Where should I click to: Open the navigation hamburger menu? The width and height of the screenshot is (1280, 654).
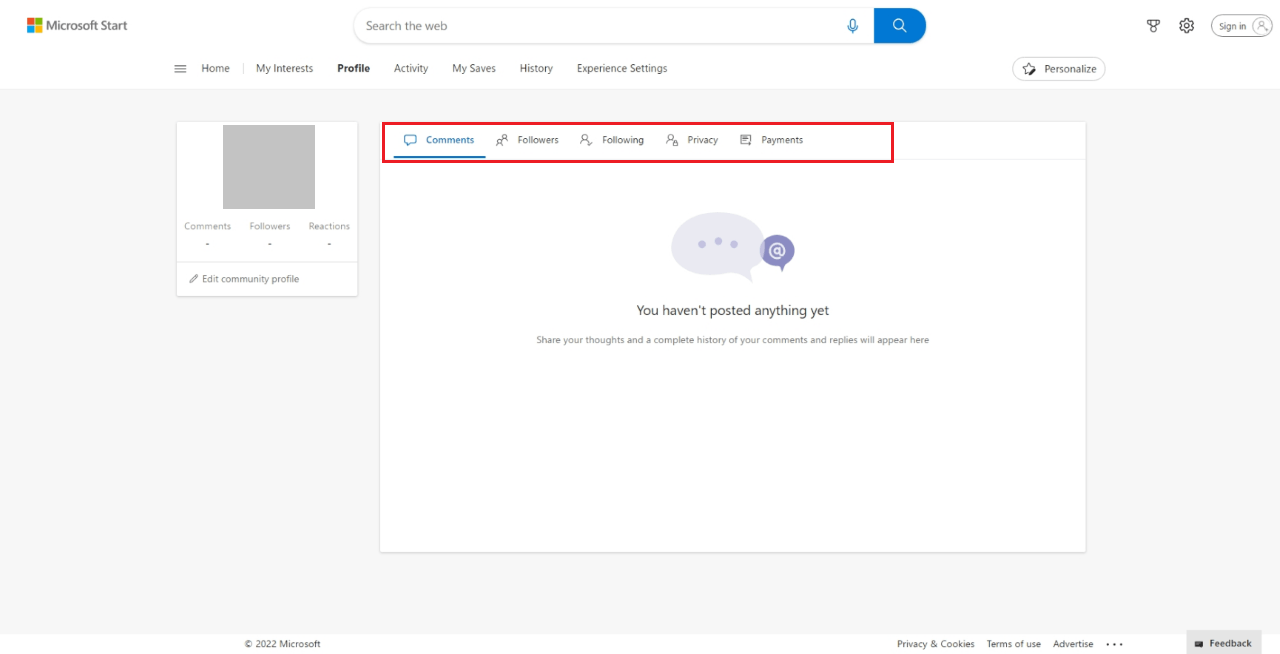[x=180, y=68]
